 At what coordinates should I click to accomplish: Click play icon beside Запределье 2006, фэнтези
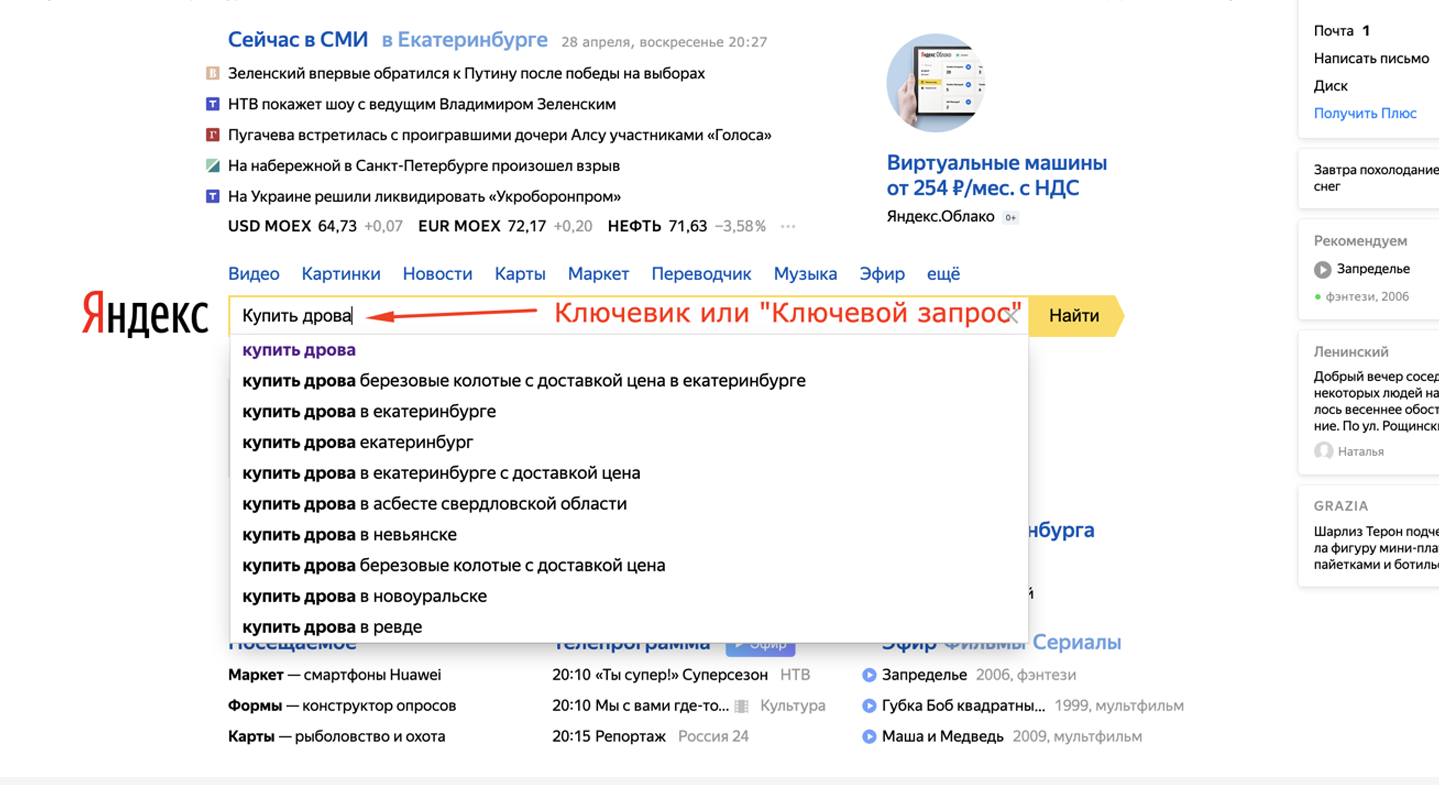pos(869,675)
